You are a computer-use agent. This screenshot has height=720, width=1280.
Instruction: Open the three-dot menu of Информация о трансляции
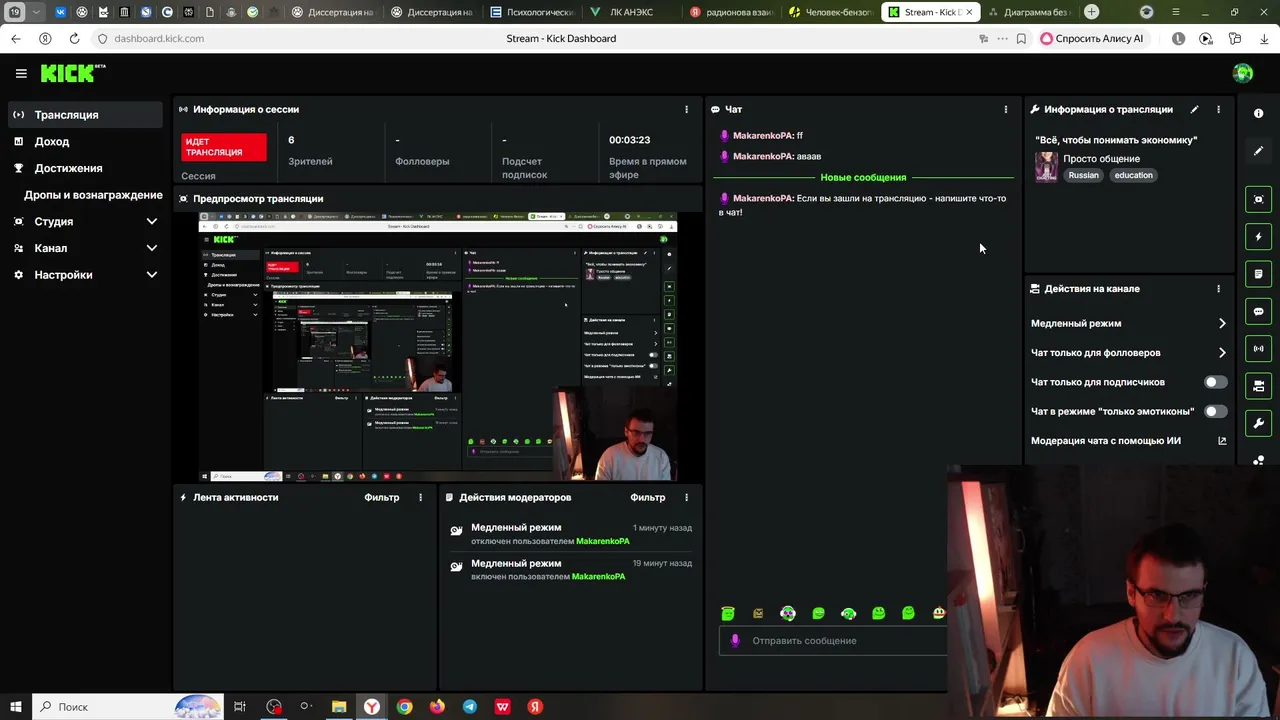coord(1218,109)
